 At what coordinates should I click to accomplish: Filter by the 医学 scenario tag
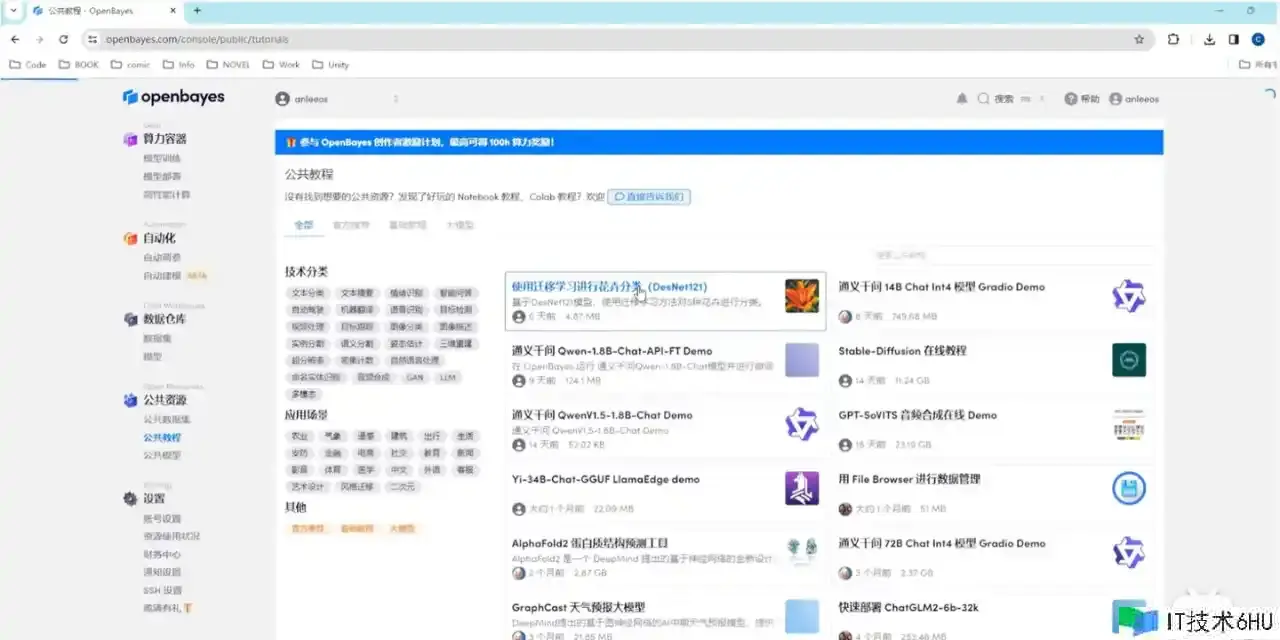point(366,469)
